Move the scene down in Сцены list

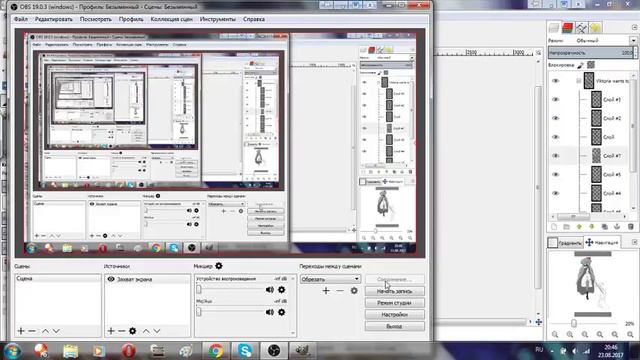pyautogui.click(x=56, y=331)
